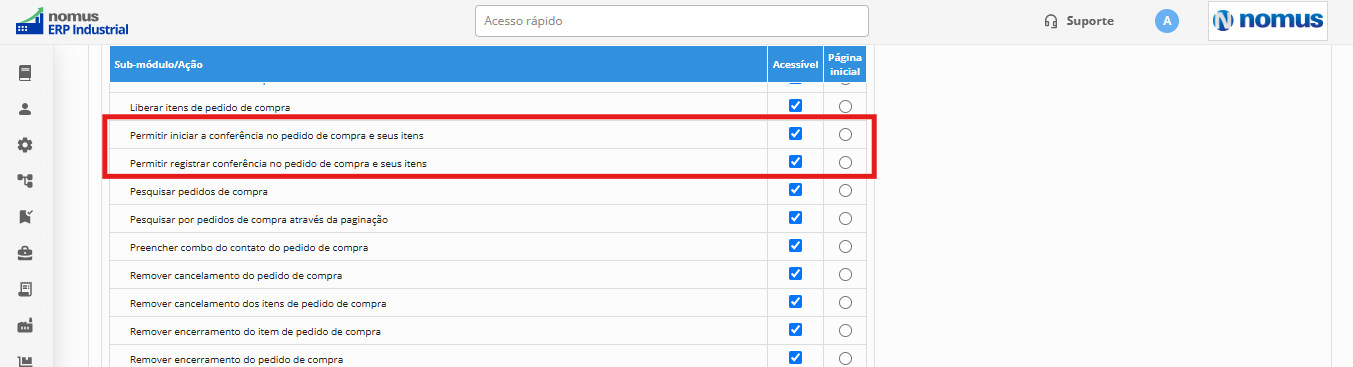Screen dimensions: 1353x367
Task: Uncheck Acessível for Pesquisar pedidos de compra
Action: pos(796,190)
